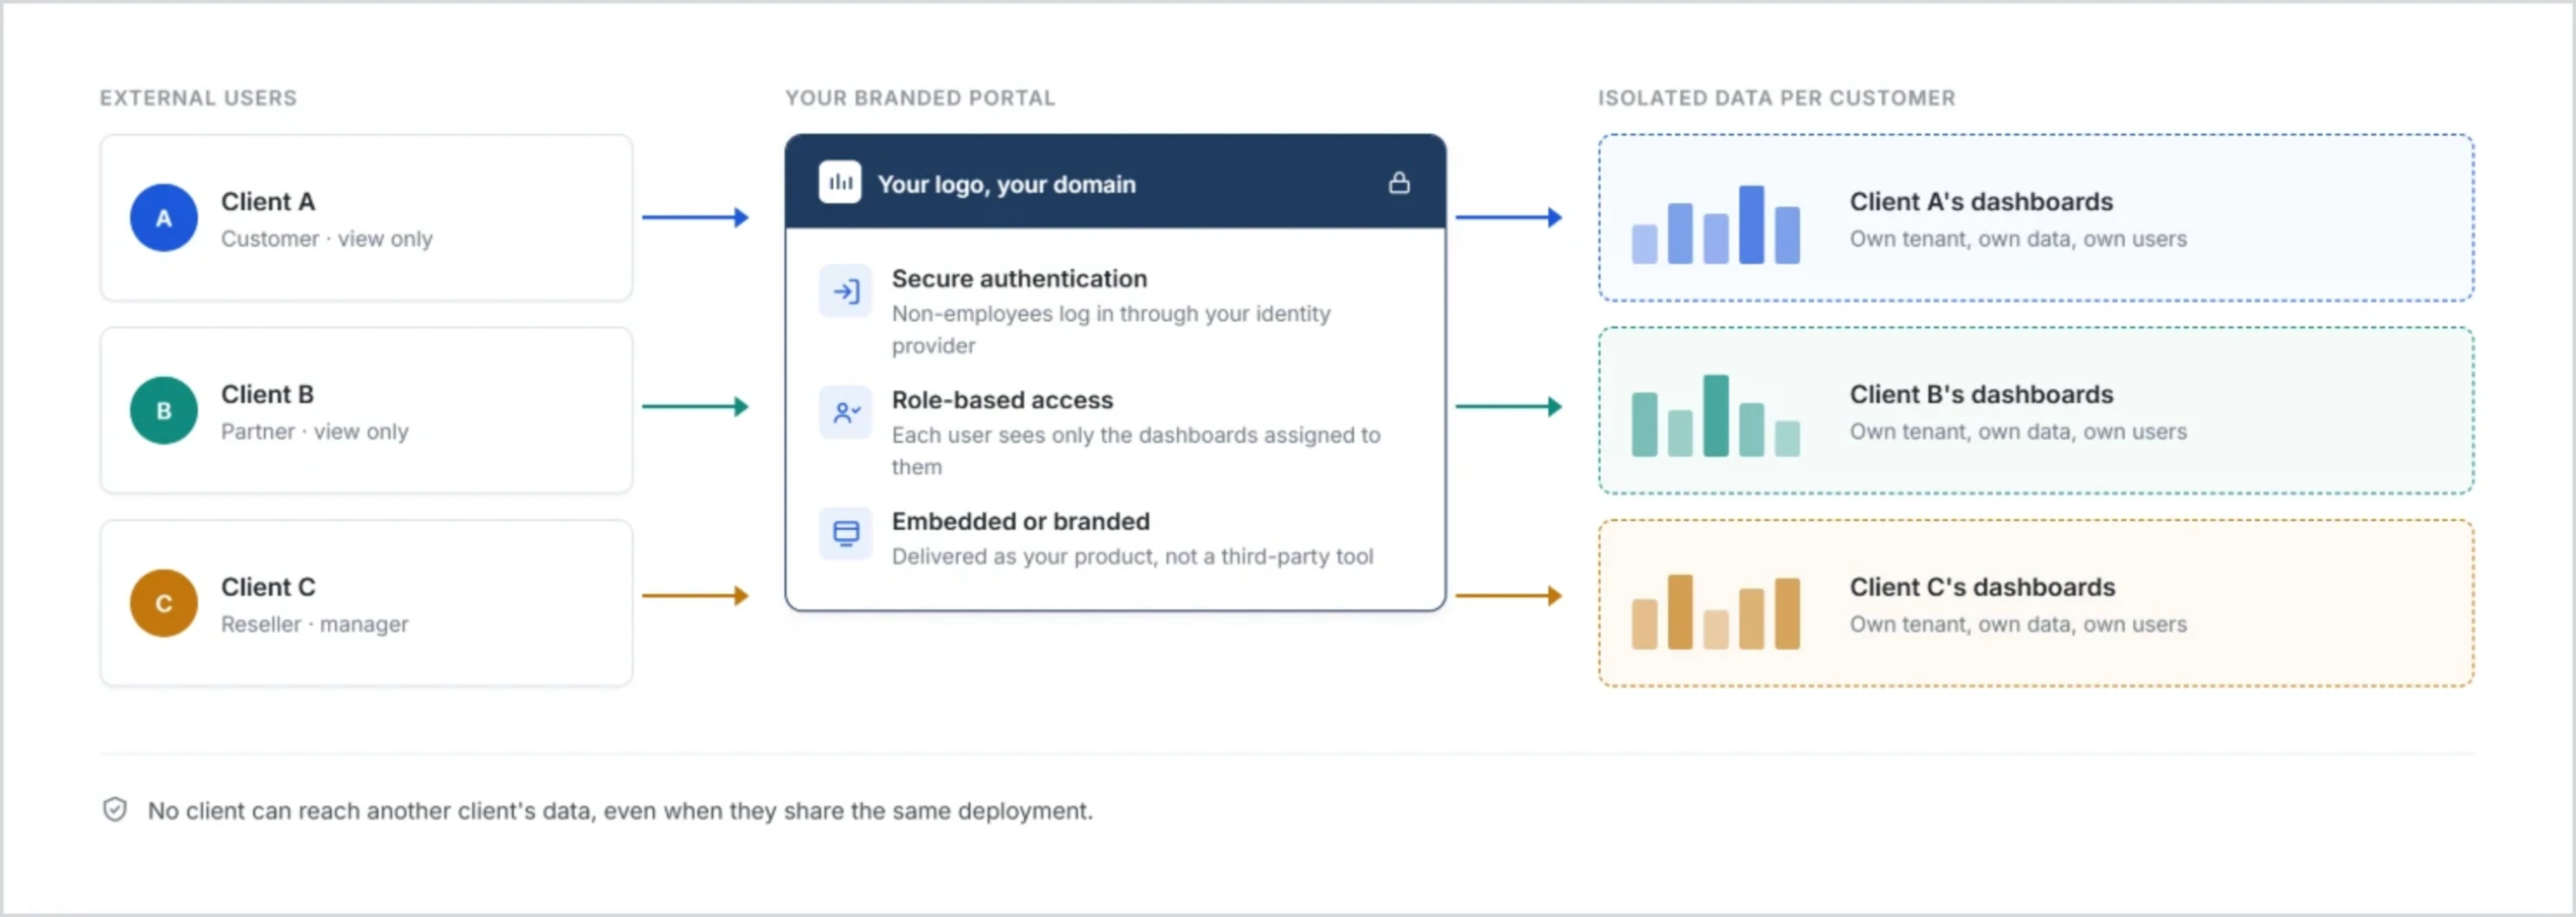2576x917 pixels.
Task: Click the 'Embedded or branded' heading
Action: point(1021,521)
